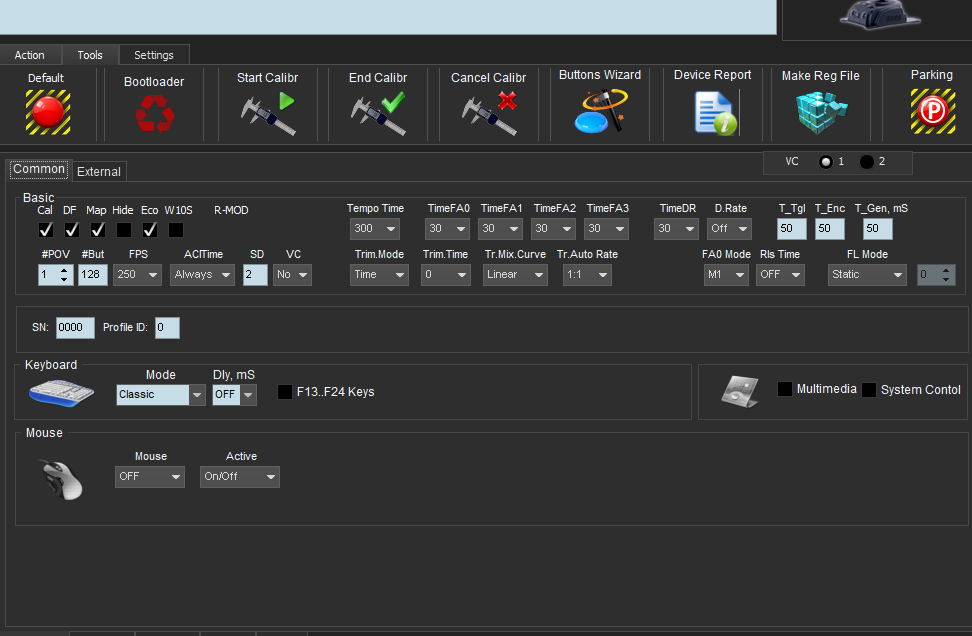Screen dimensions: 972x636
Task: Enable the Multimedia checkbox
Action: [x=785, y=389]
